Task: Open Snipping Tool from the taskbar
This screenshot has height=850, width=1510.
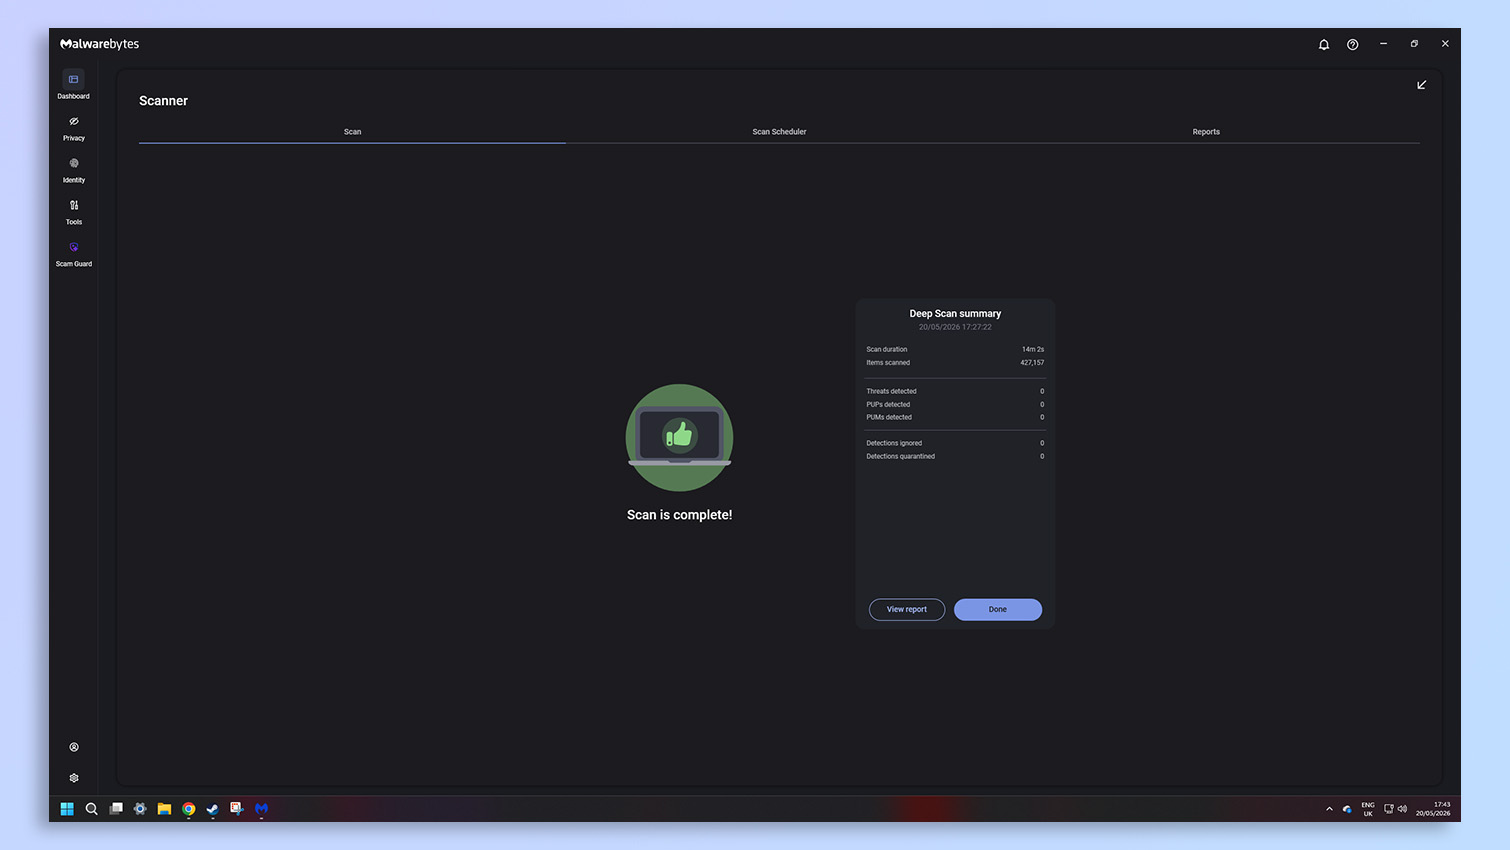Action: [x=237, y=809]
